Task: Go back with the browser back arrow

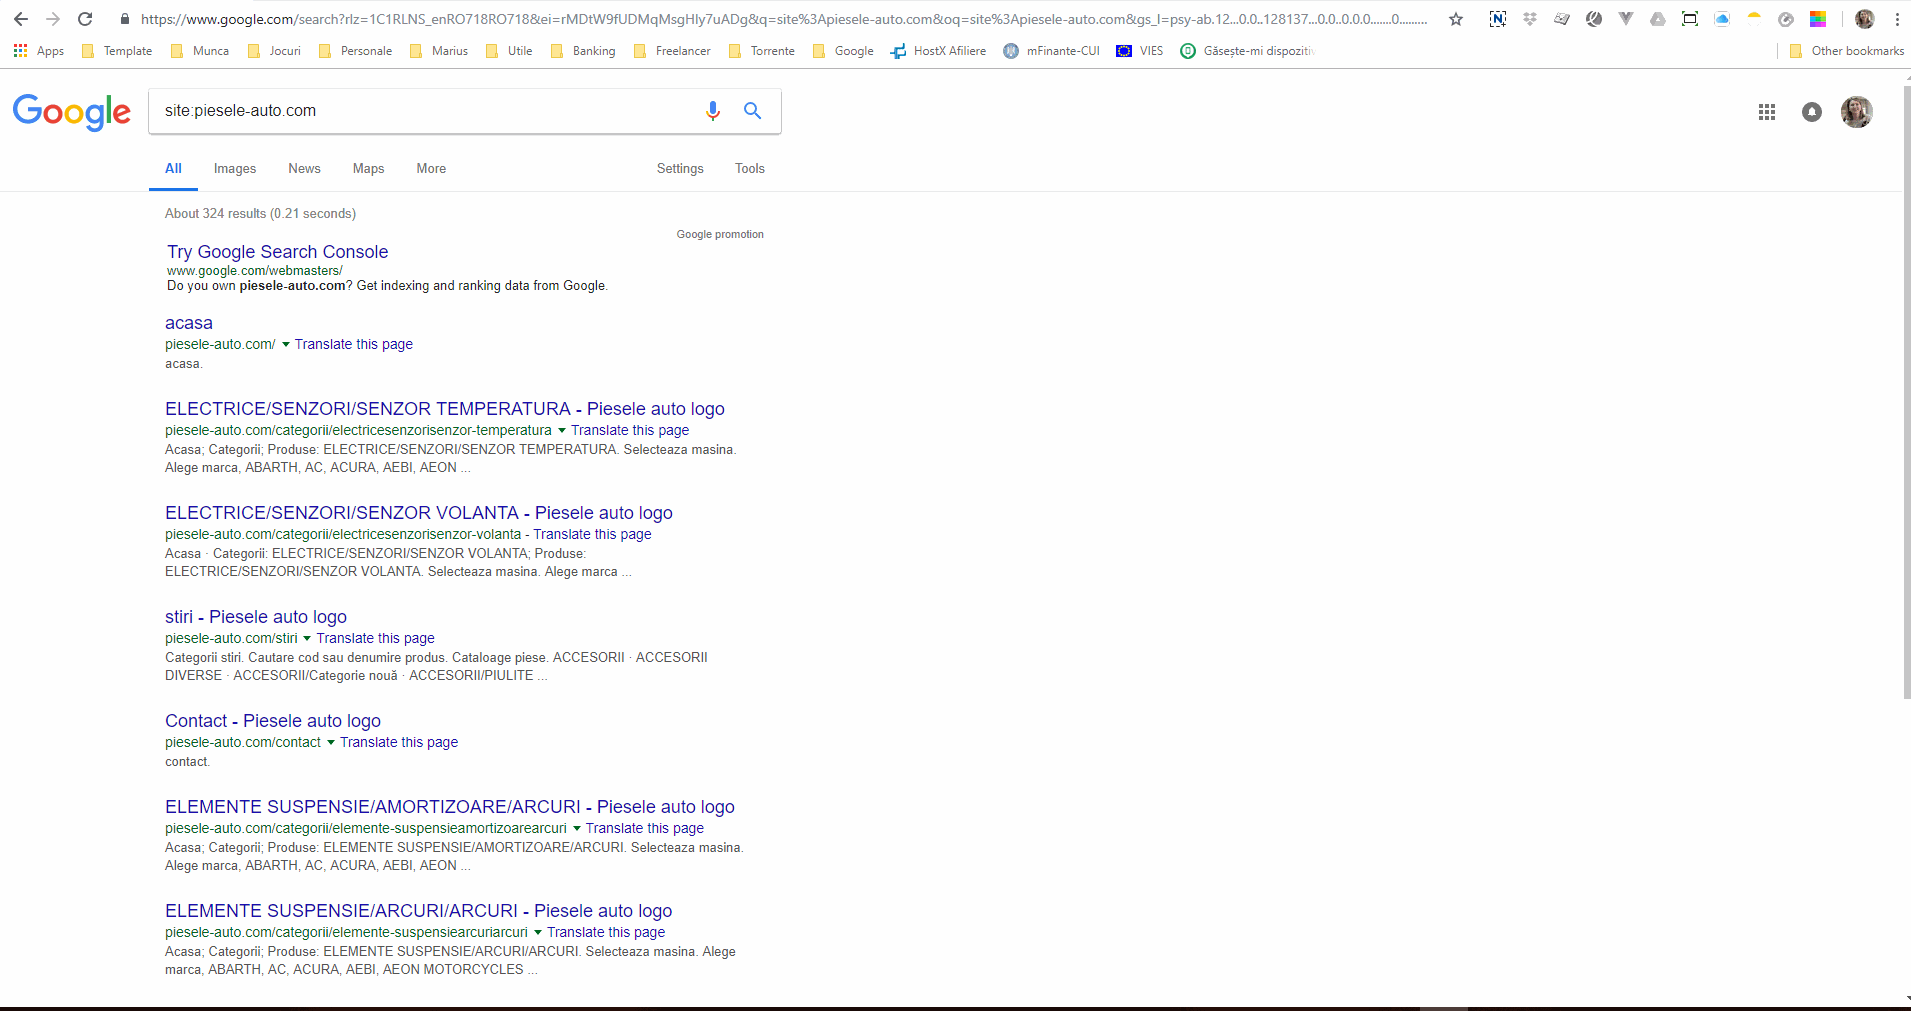Action: point(21,19)
